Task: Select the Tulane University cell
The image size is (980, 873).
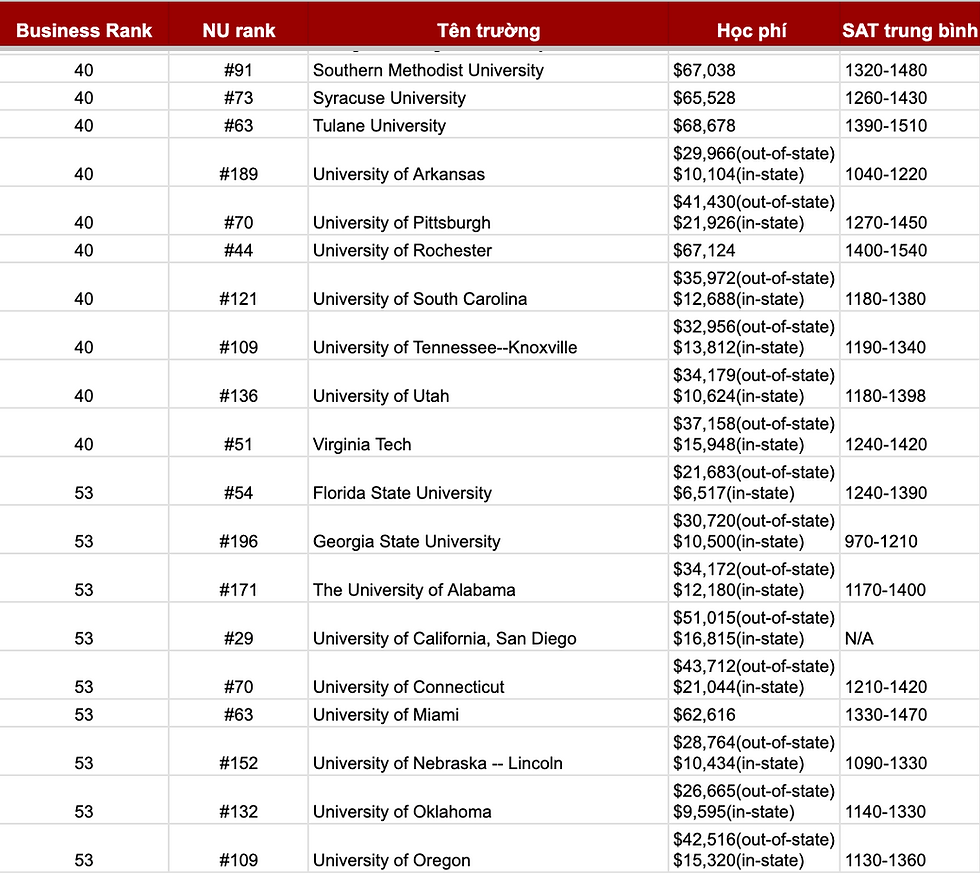Action: point(488,124)
